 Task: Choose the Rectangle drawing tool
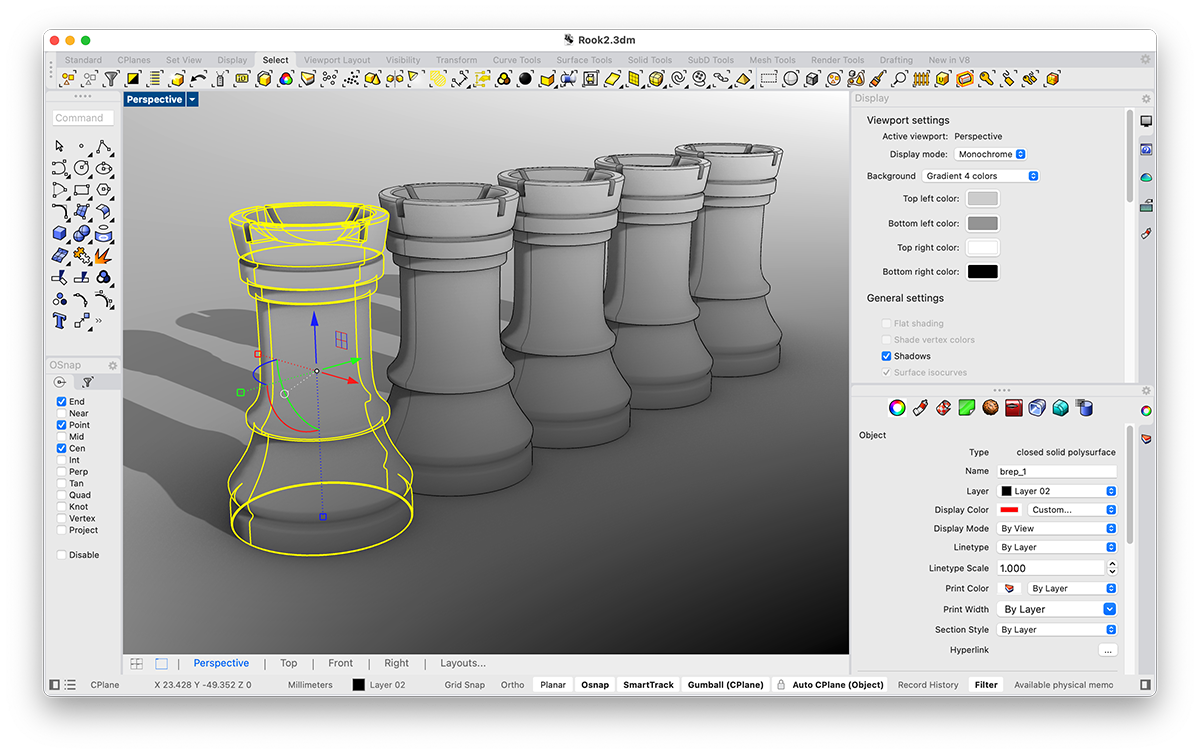coord(81,189)
